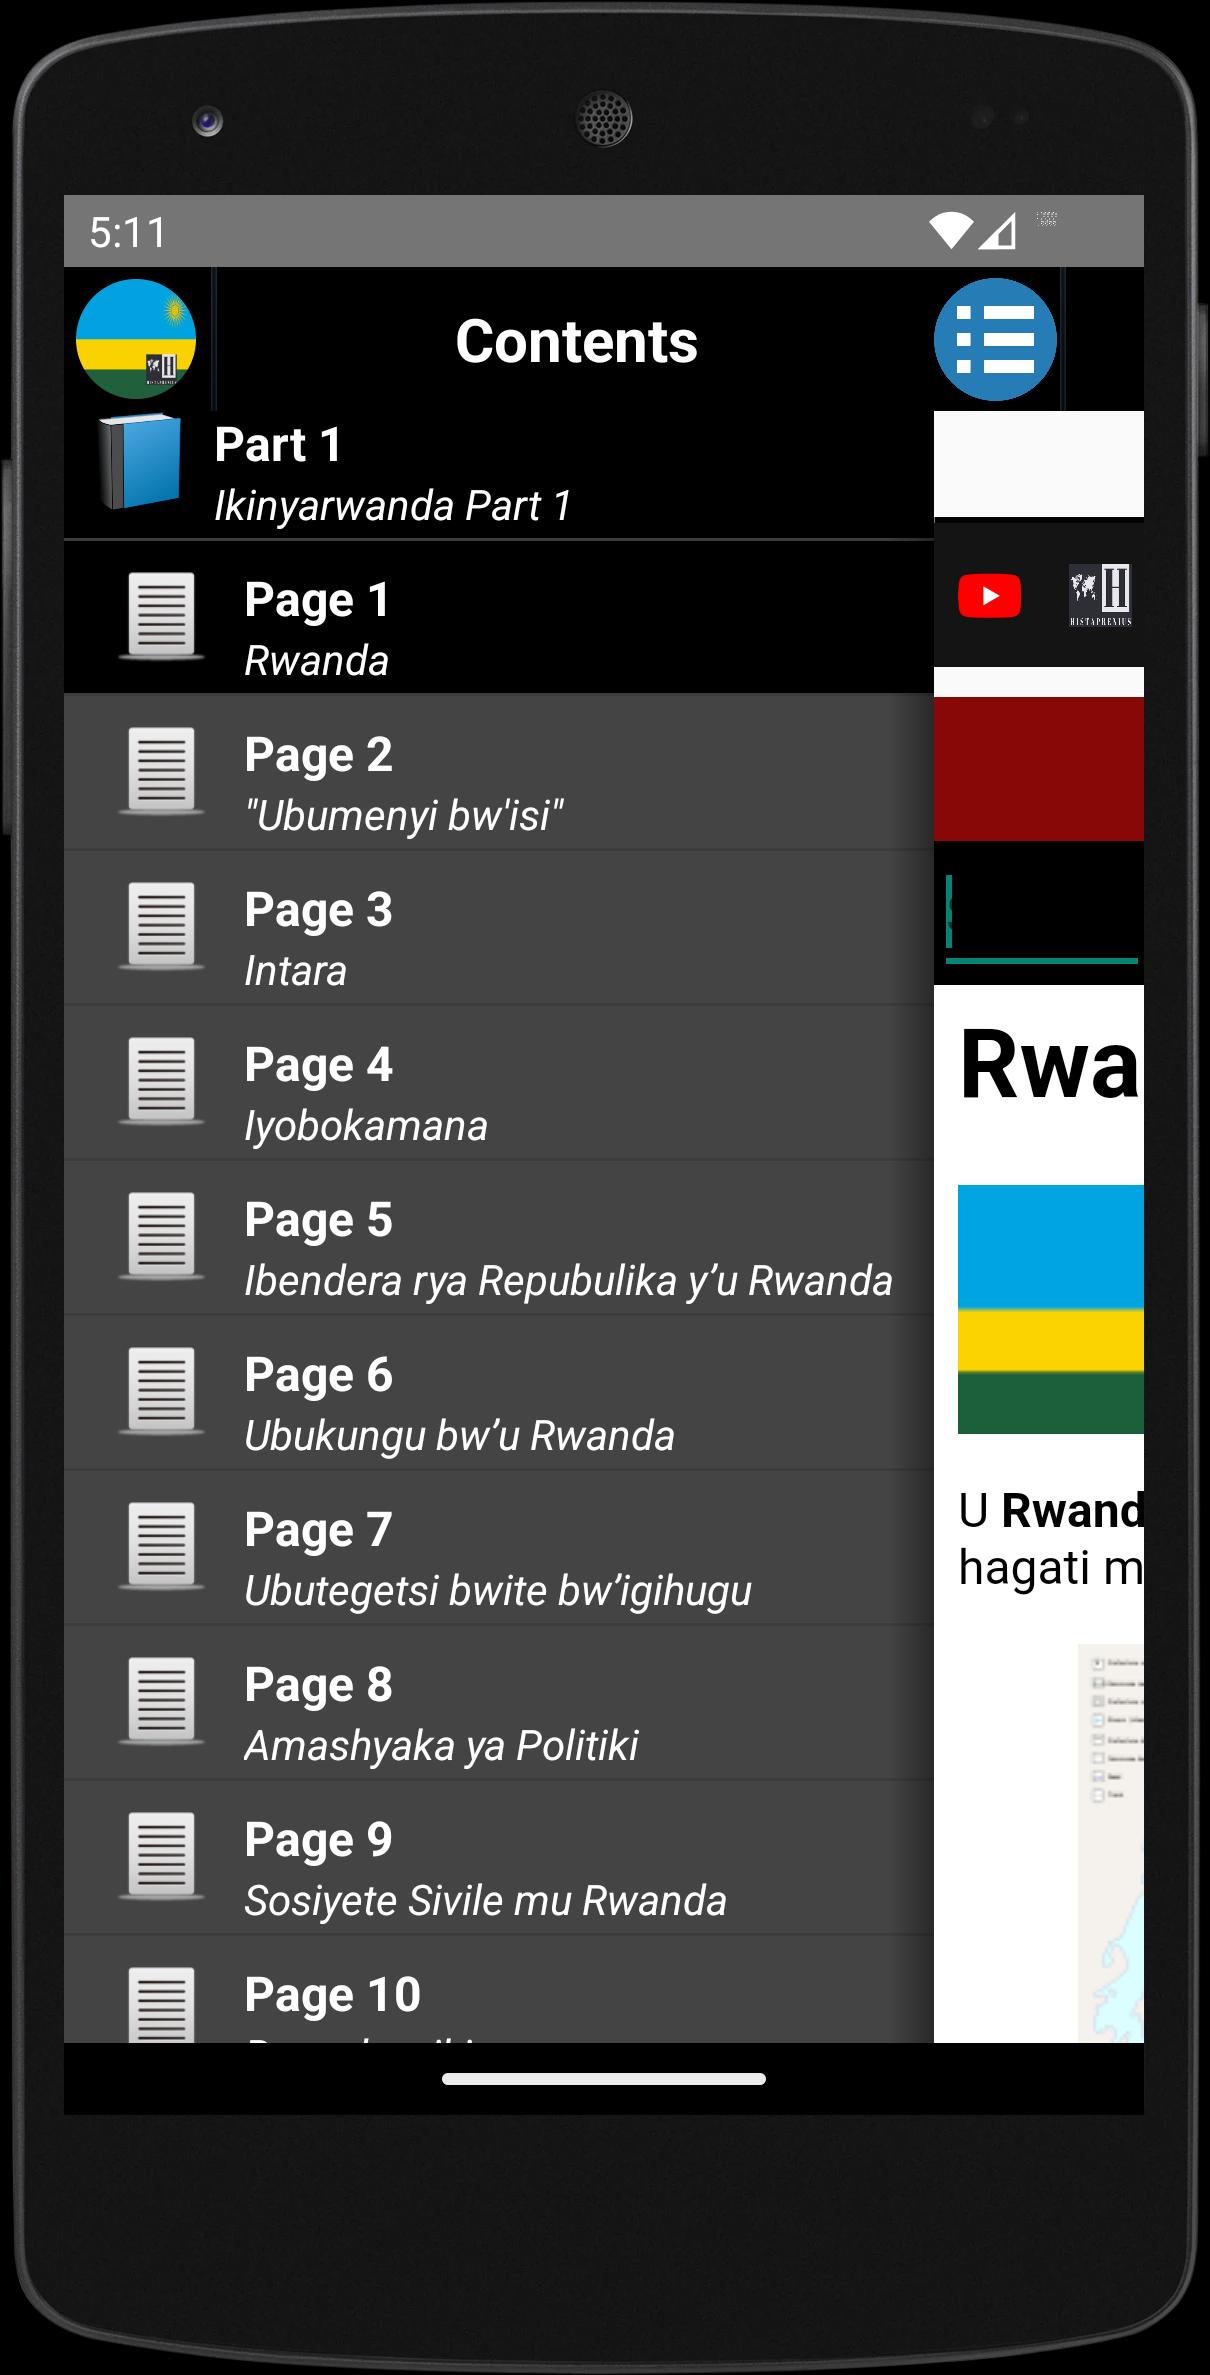
Task: Open Page 3 Intara
Action: pyautogui.click(x=499, y=927)
